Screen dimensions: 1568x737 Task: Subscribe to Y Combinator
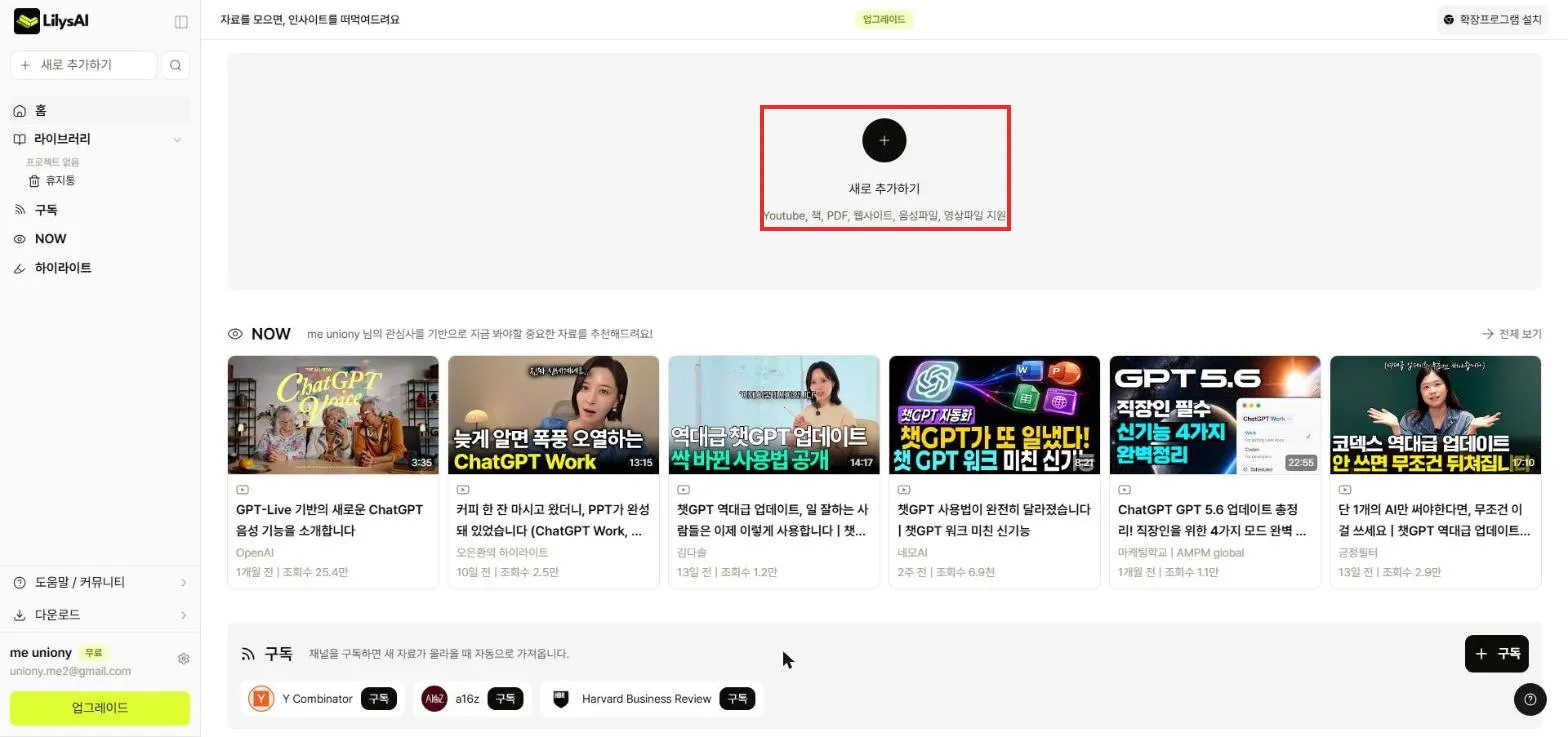tap(378, 699)
